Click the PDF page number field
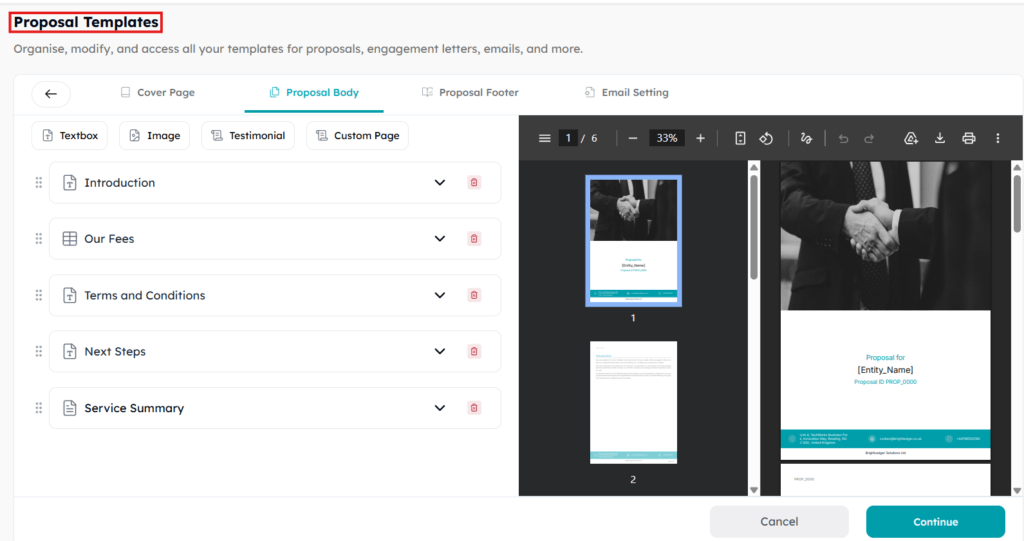 click(568, 139)
